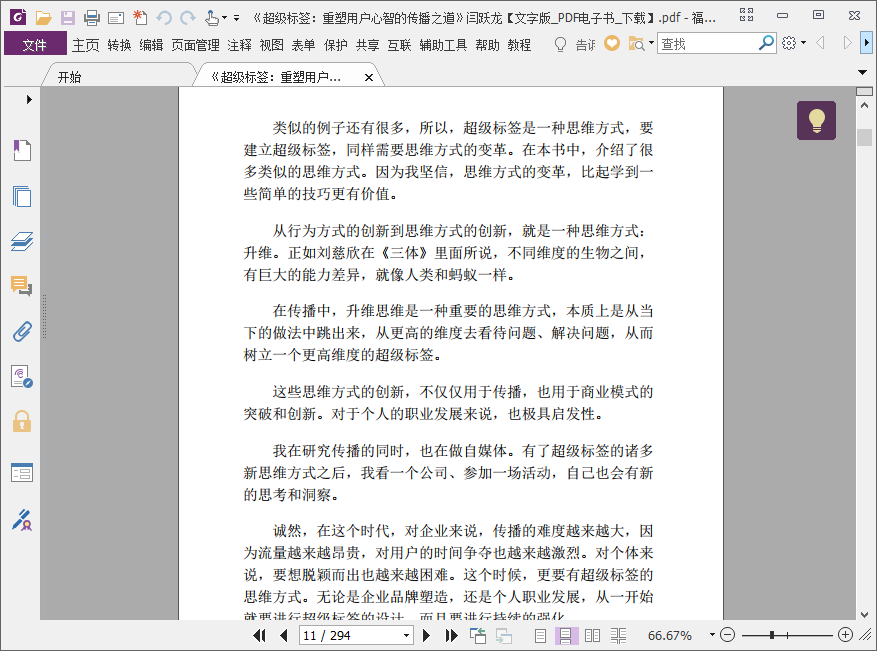877x651 pixels.
Task: Open the Page thumbnails panel icon
Action: pyautogui.click(x=22, y=196)
